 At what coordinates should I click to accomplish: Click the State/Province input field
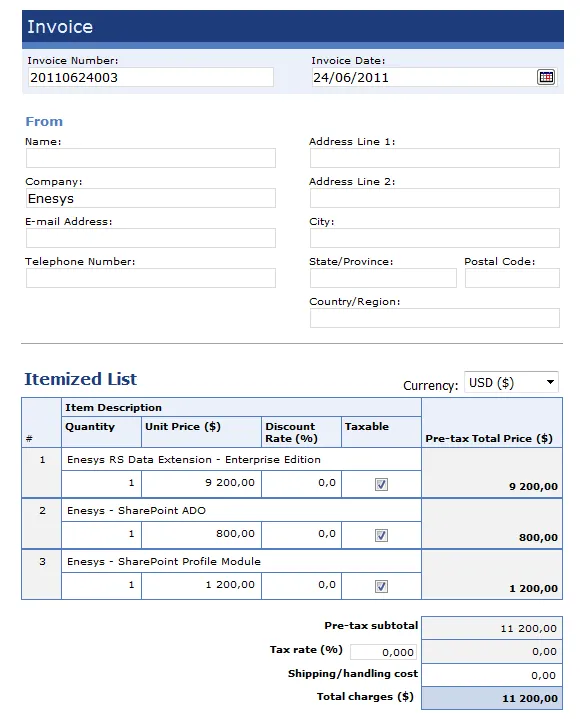pos(383,278)
